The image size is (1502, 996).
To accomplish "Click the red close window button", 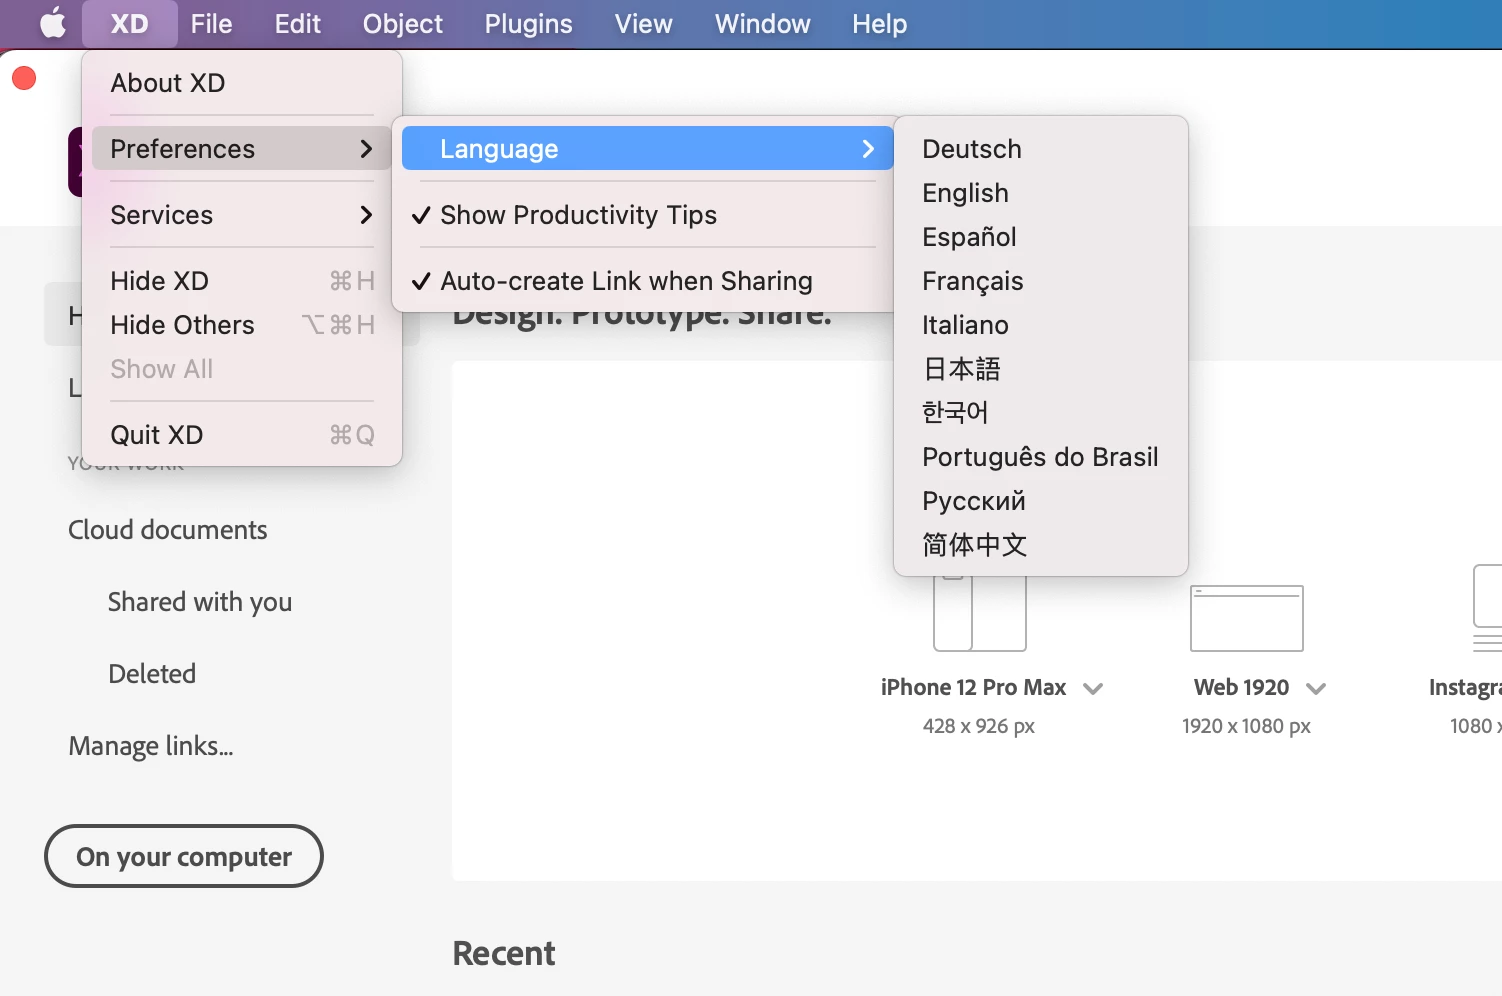I will click(24, 78).
